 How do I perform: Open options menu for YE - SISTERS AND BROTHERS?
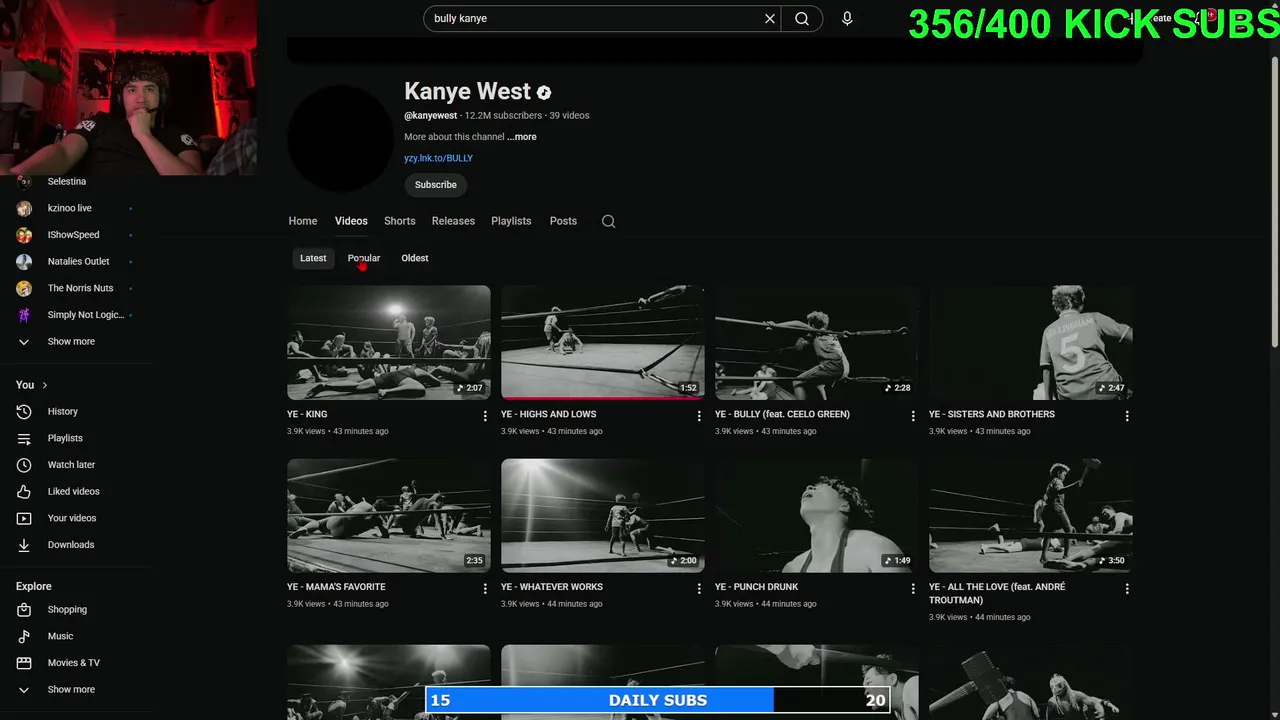point(1127,416)
